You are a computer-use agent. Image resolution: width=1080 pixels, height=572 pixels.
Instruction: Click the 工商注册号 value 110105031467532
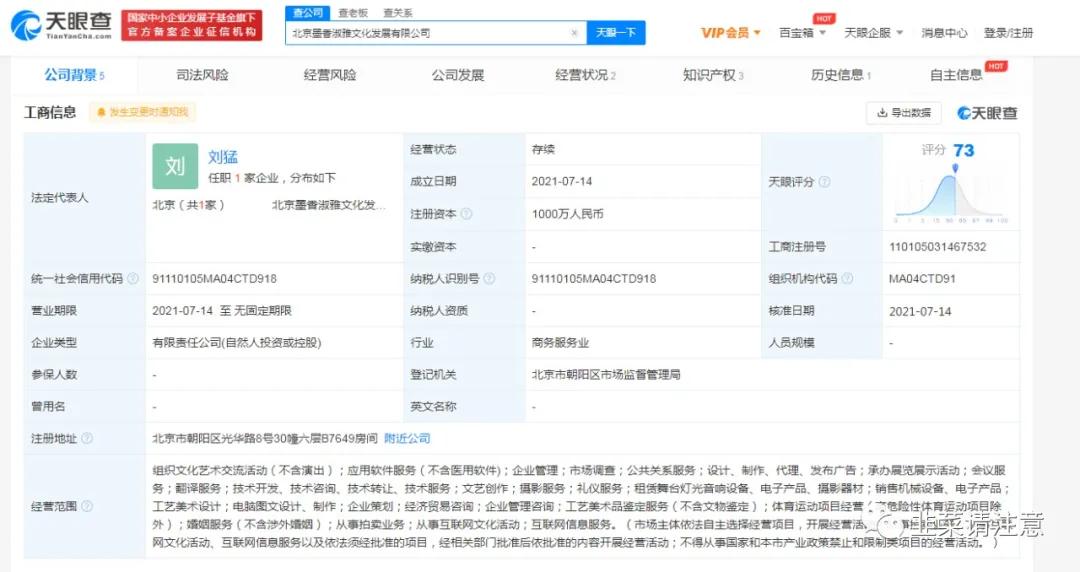point(937,247)
